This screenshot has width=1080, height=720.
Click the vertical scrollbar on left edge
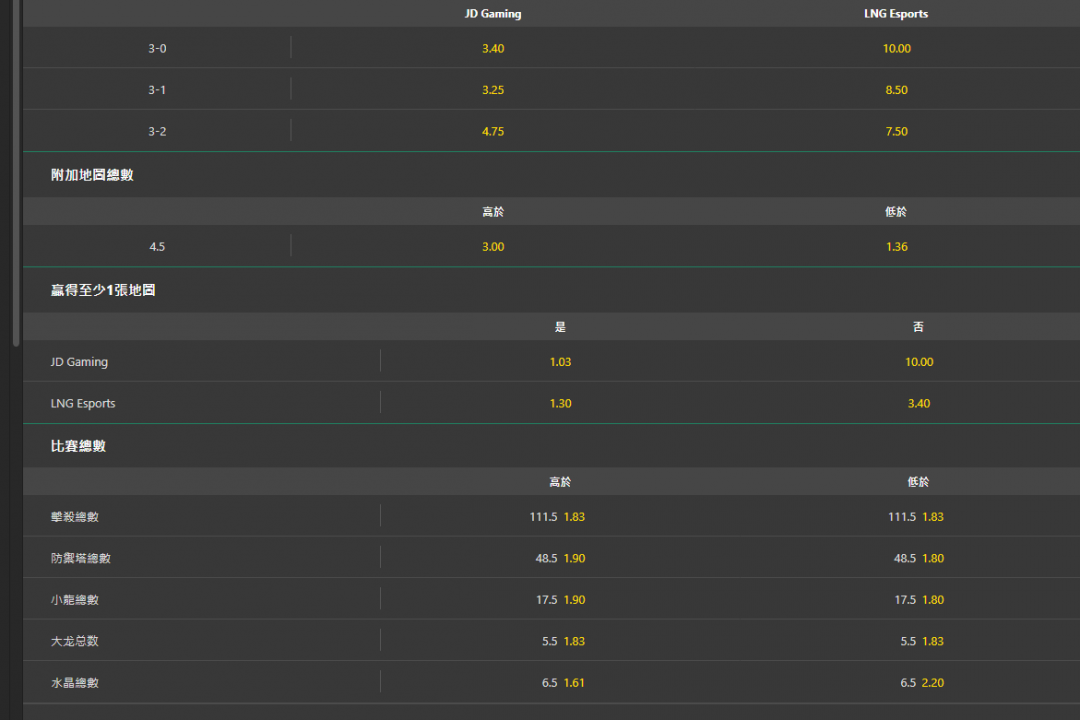point(16,172)
